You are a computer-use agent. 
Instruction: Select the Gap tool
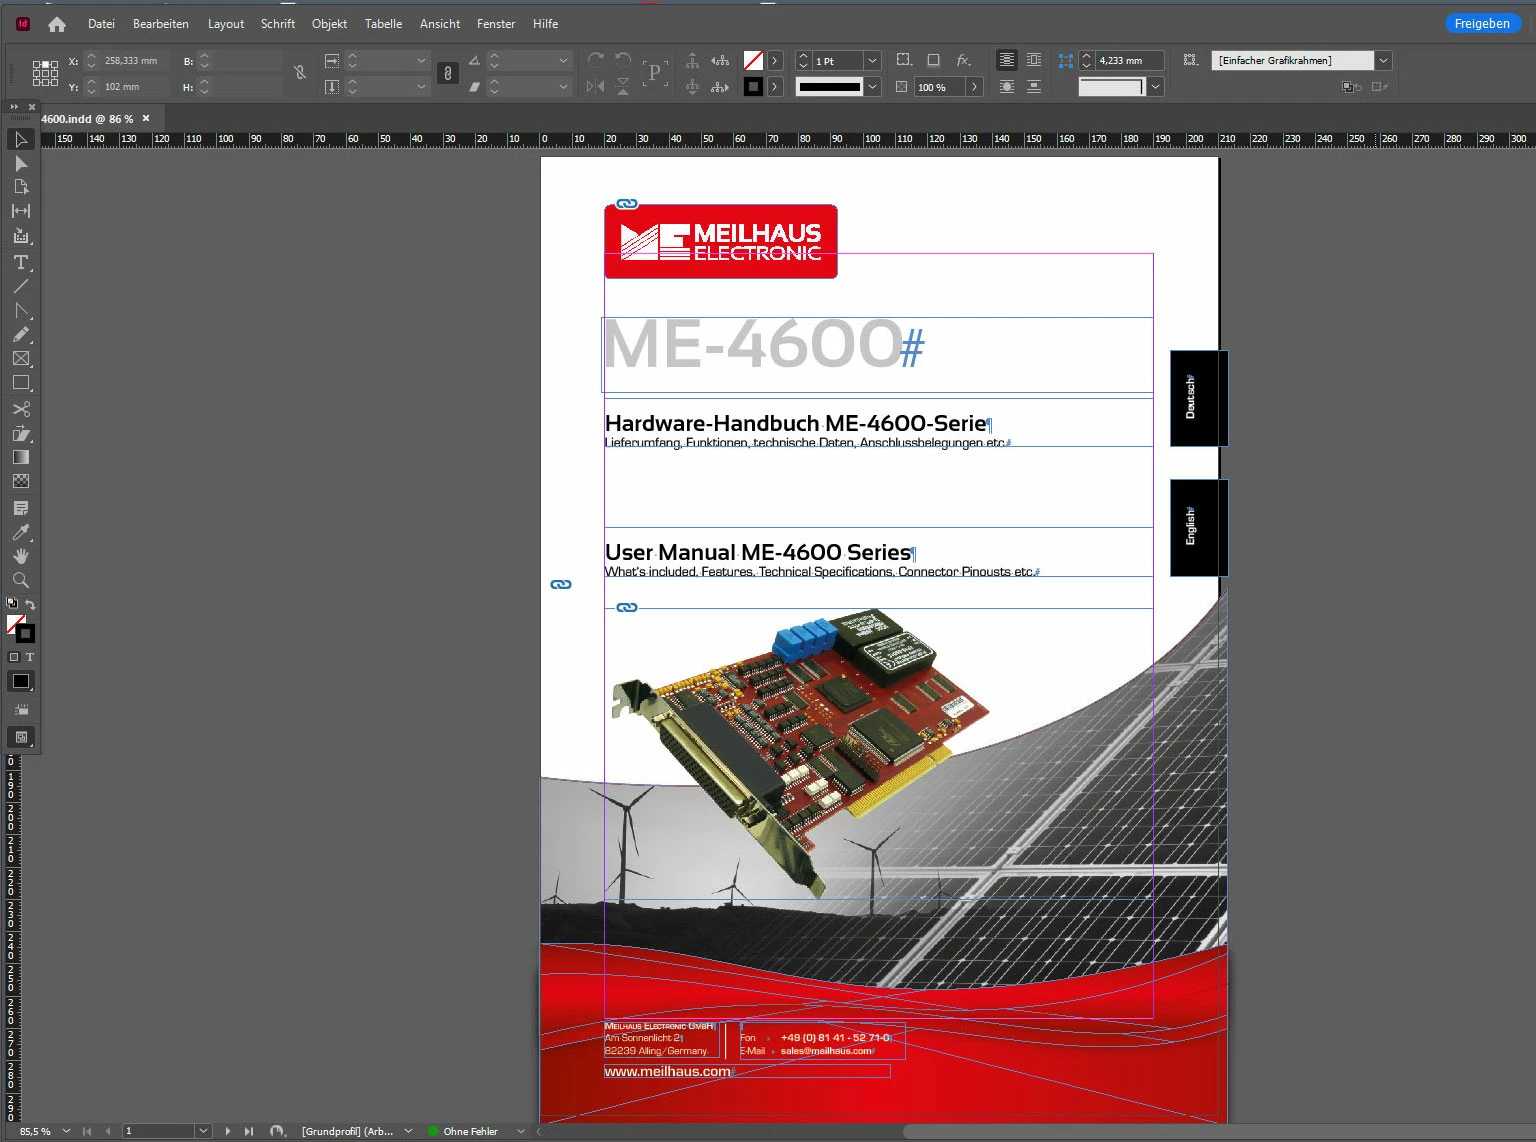tap(20, 211)
